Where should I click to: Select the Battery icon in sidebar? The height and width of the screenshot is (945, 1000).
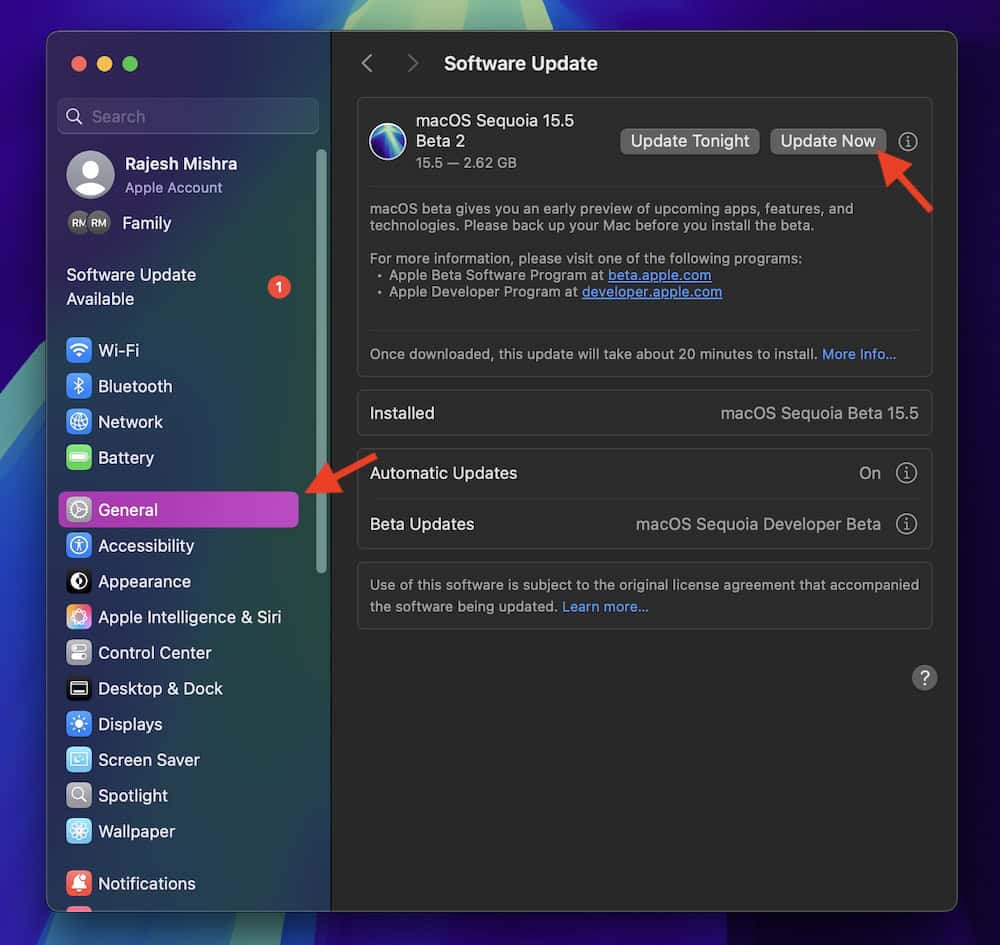click(x=79, y=458)
